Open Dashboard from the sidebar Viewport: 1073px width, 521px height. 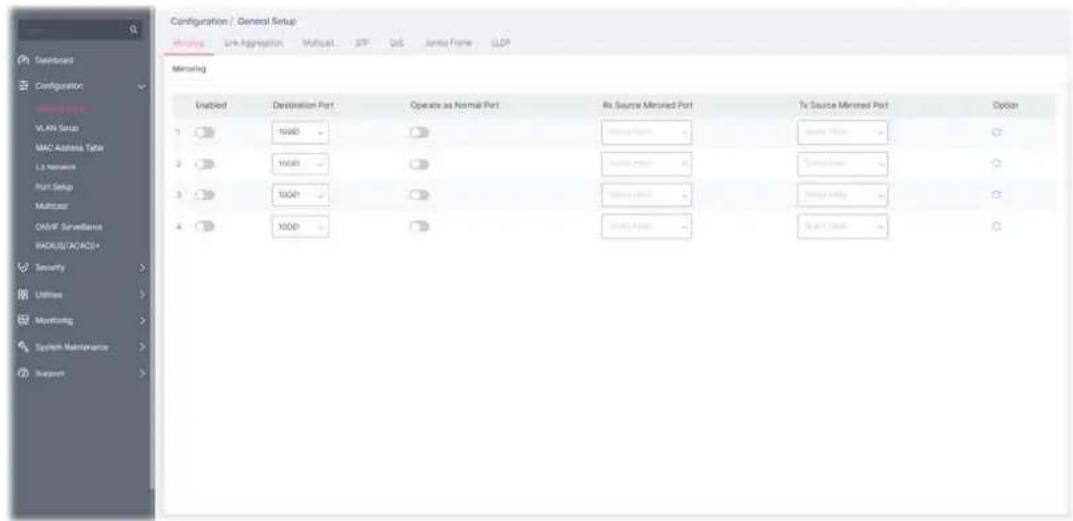click(54, 60)
